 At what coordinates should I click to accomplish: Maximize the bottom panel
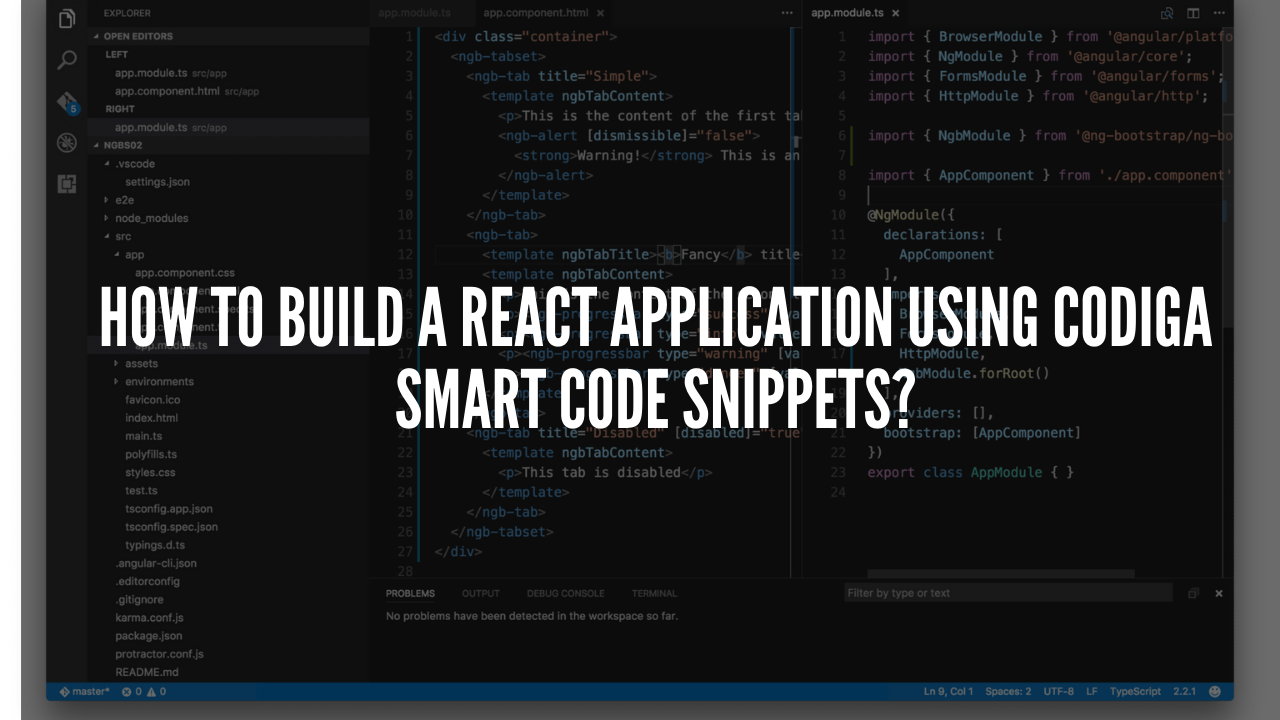click(x=1193, y=593)
